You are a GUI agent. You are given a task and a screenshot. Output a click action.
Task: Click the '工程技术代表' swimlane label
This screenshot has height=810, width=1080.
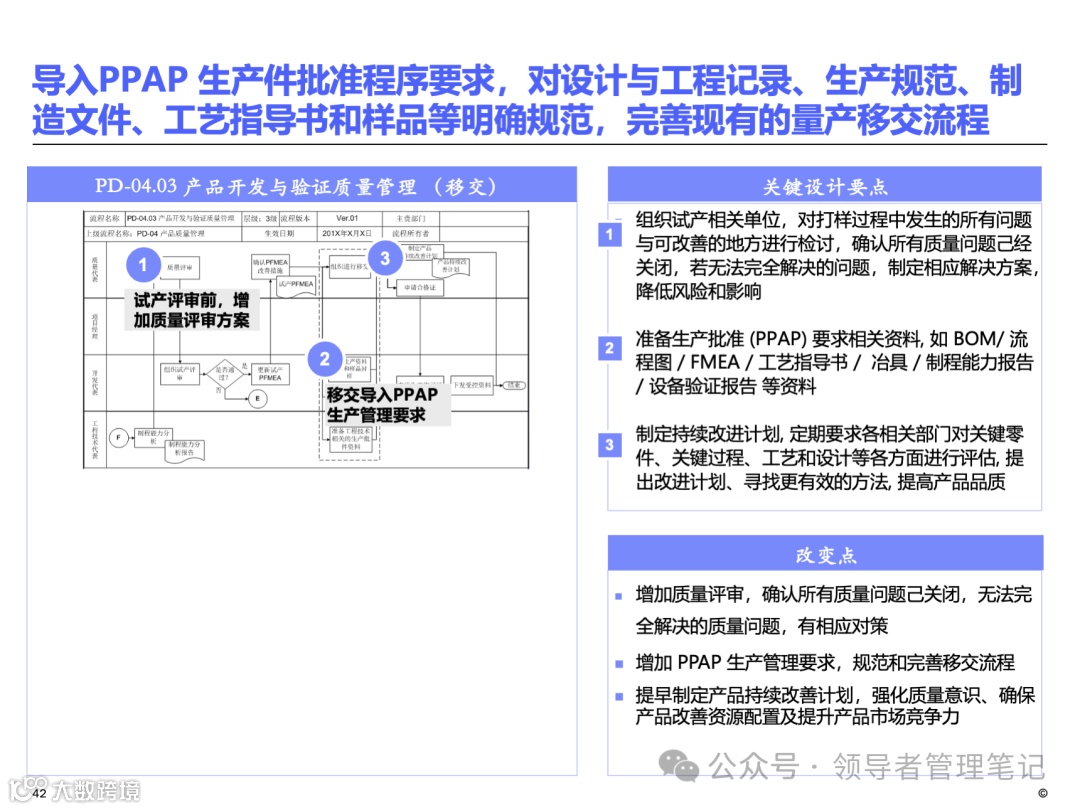pos(95,440)
